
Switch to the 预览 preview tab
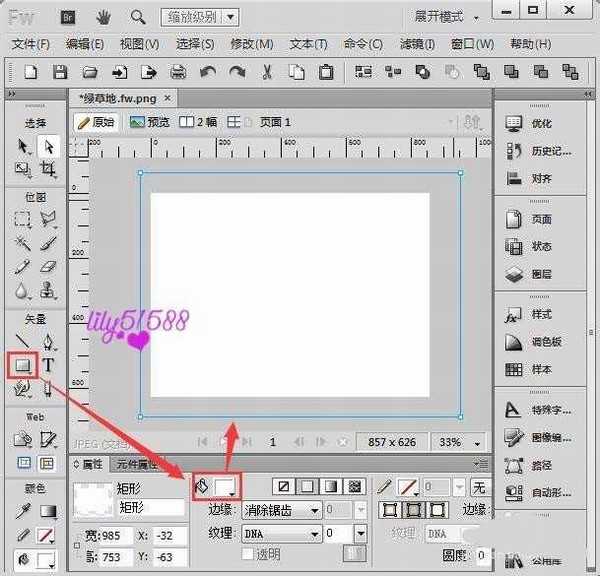coord(150,122)
